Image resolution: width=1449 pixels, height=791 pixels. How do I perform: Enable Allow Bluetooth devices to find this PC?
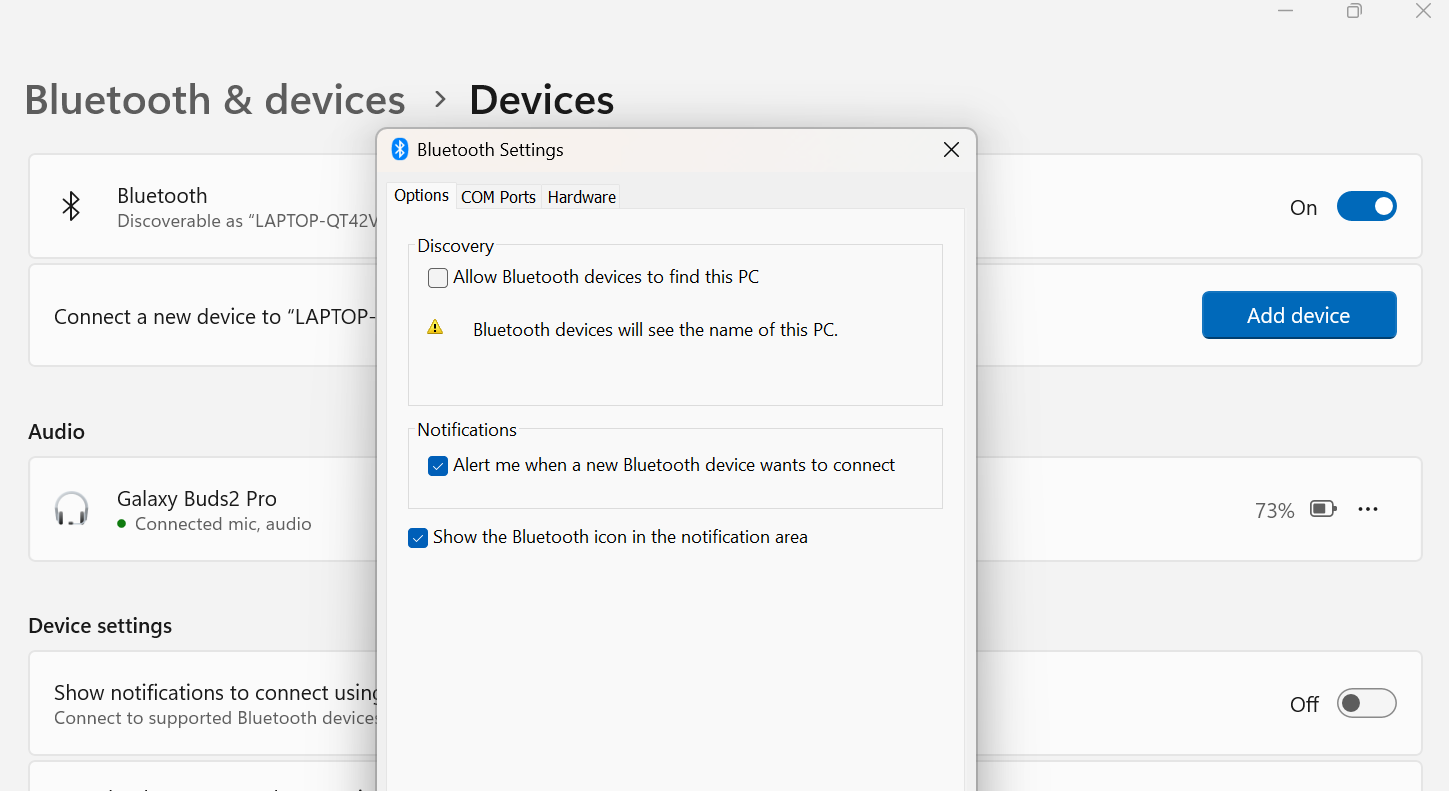click(438, 278)
